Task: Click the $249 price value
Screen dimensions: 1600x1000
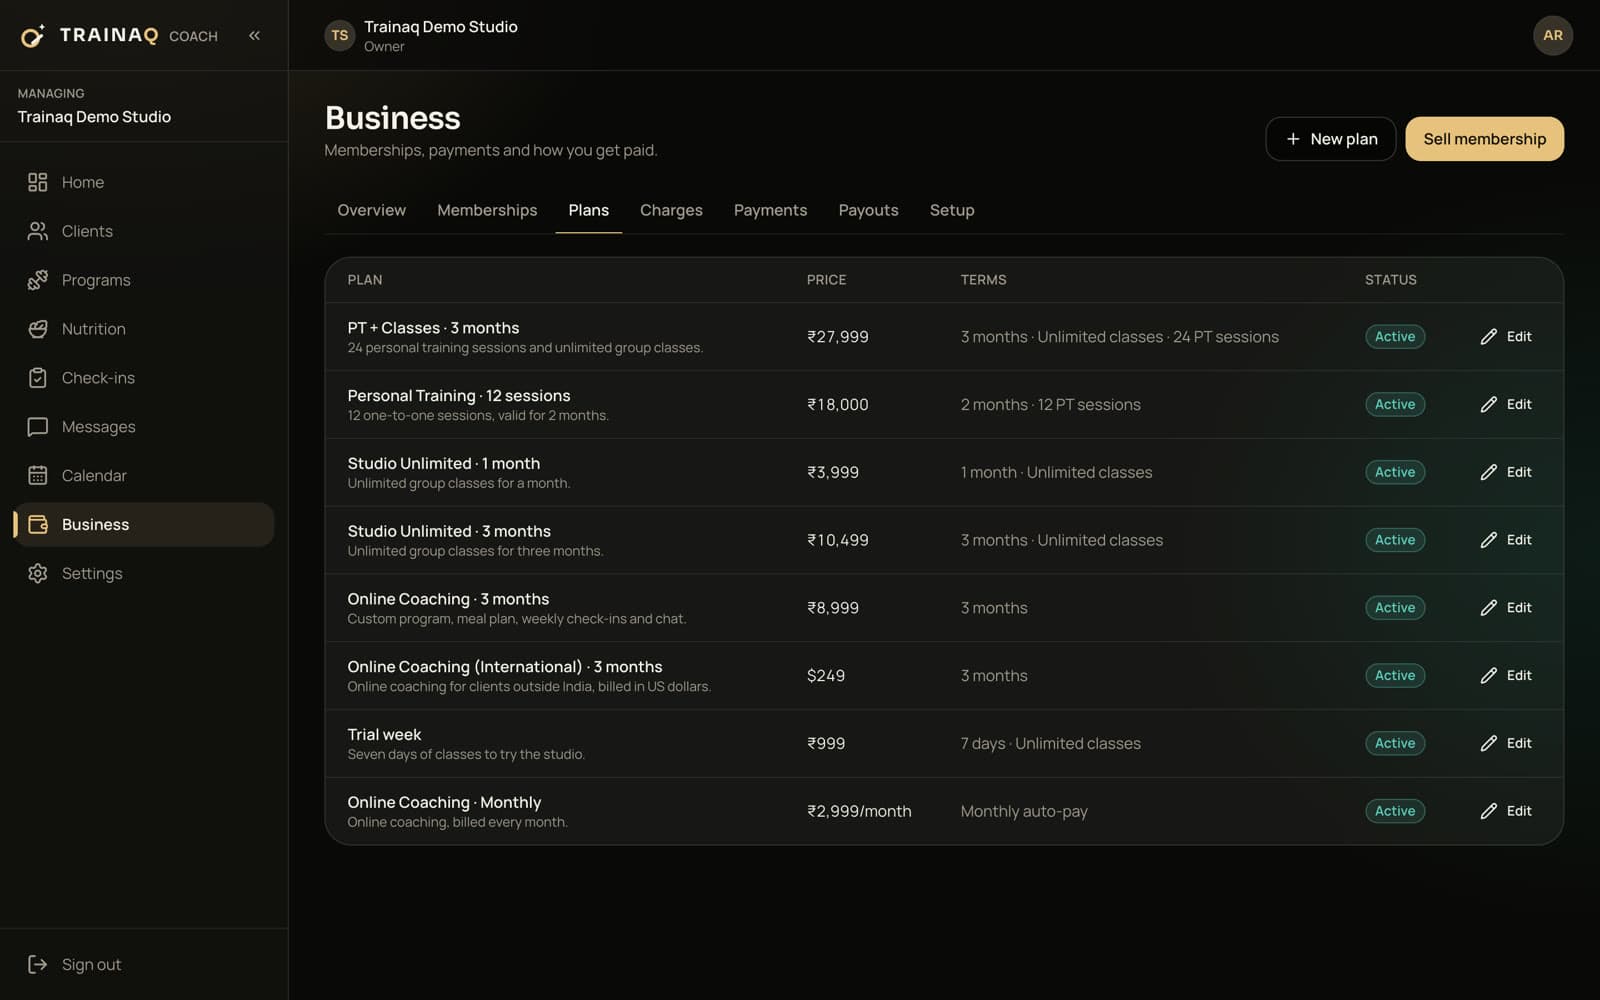Action: point(826,676)
